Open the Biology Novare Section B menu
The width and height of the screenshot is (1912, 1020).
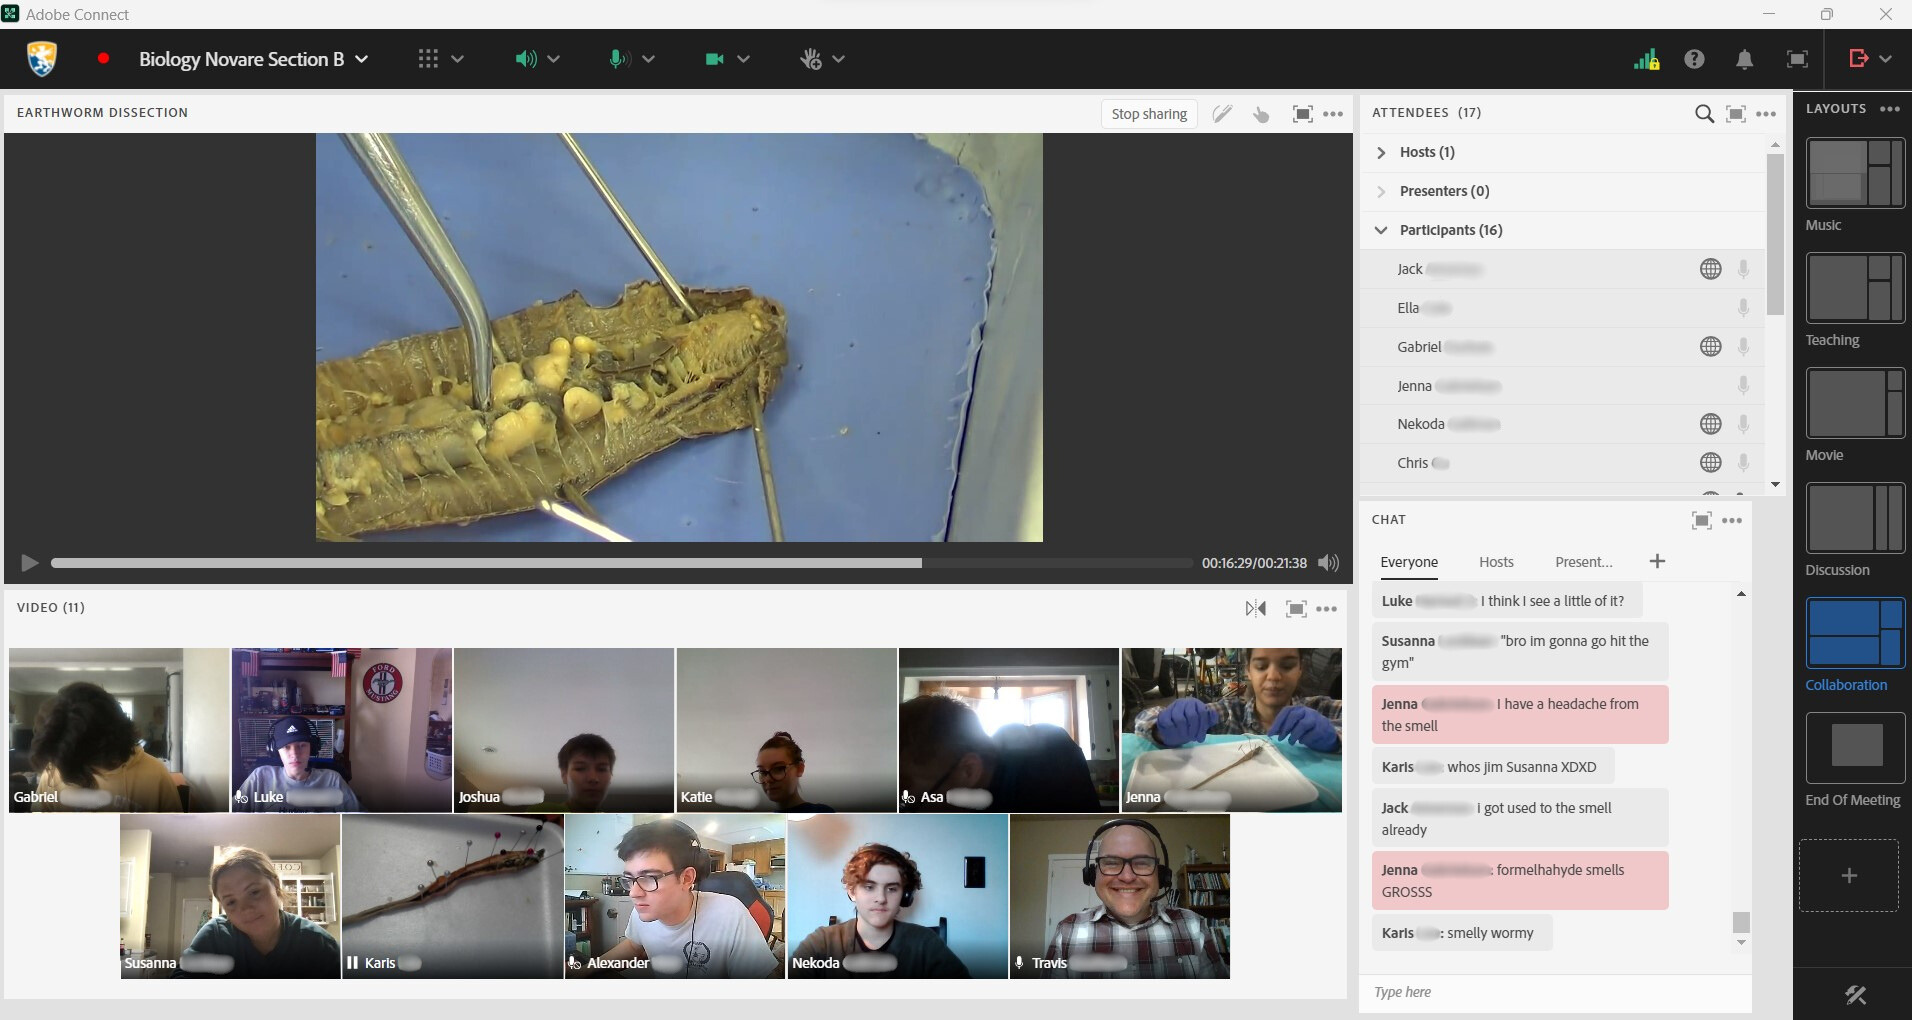click(x=253, y=59)
